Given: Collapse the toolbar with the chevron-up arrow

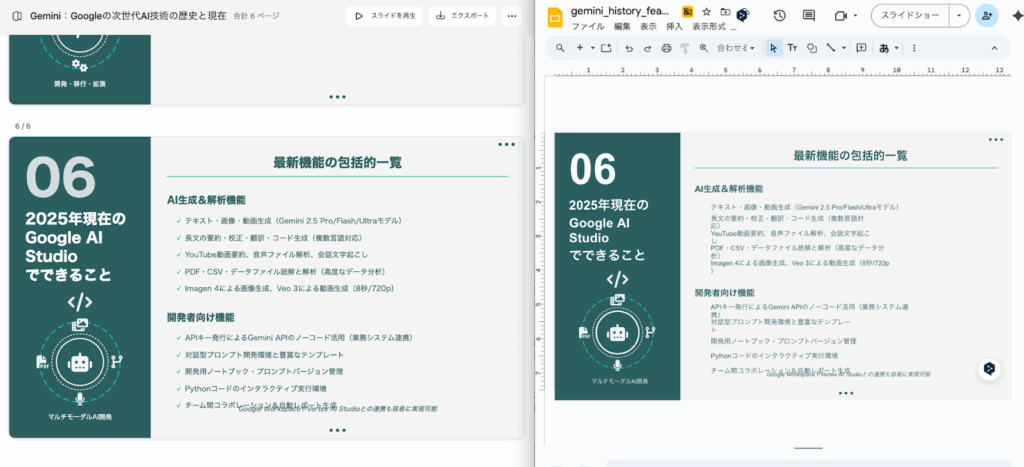Looking at the screenshot, I should tap(994, 48).
